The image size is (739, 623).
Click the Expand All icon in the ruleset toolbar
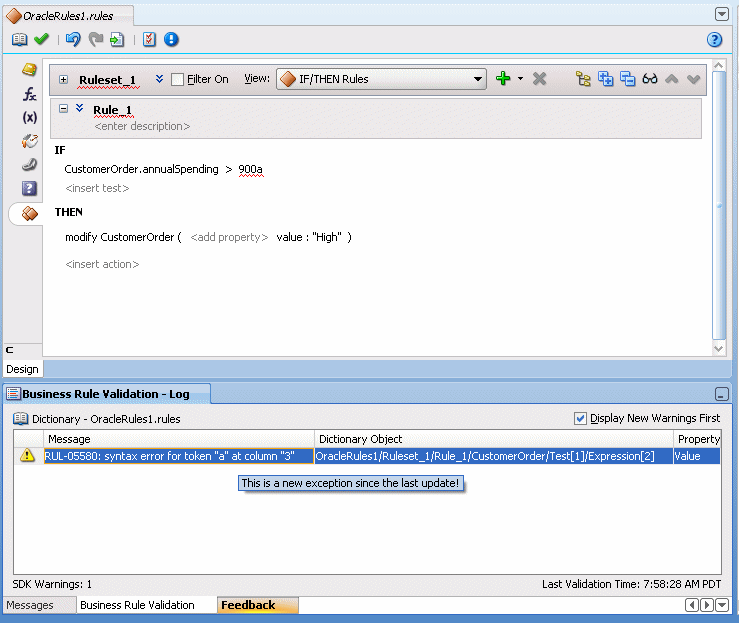point(605,79)
